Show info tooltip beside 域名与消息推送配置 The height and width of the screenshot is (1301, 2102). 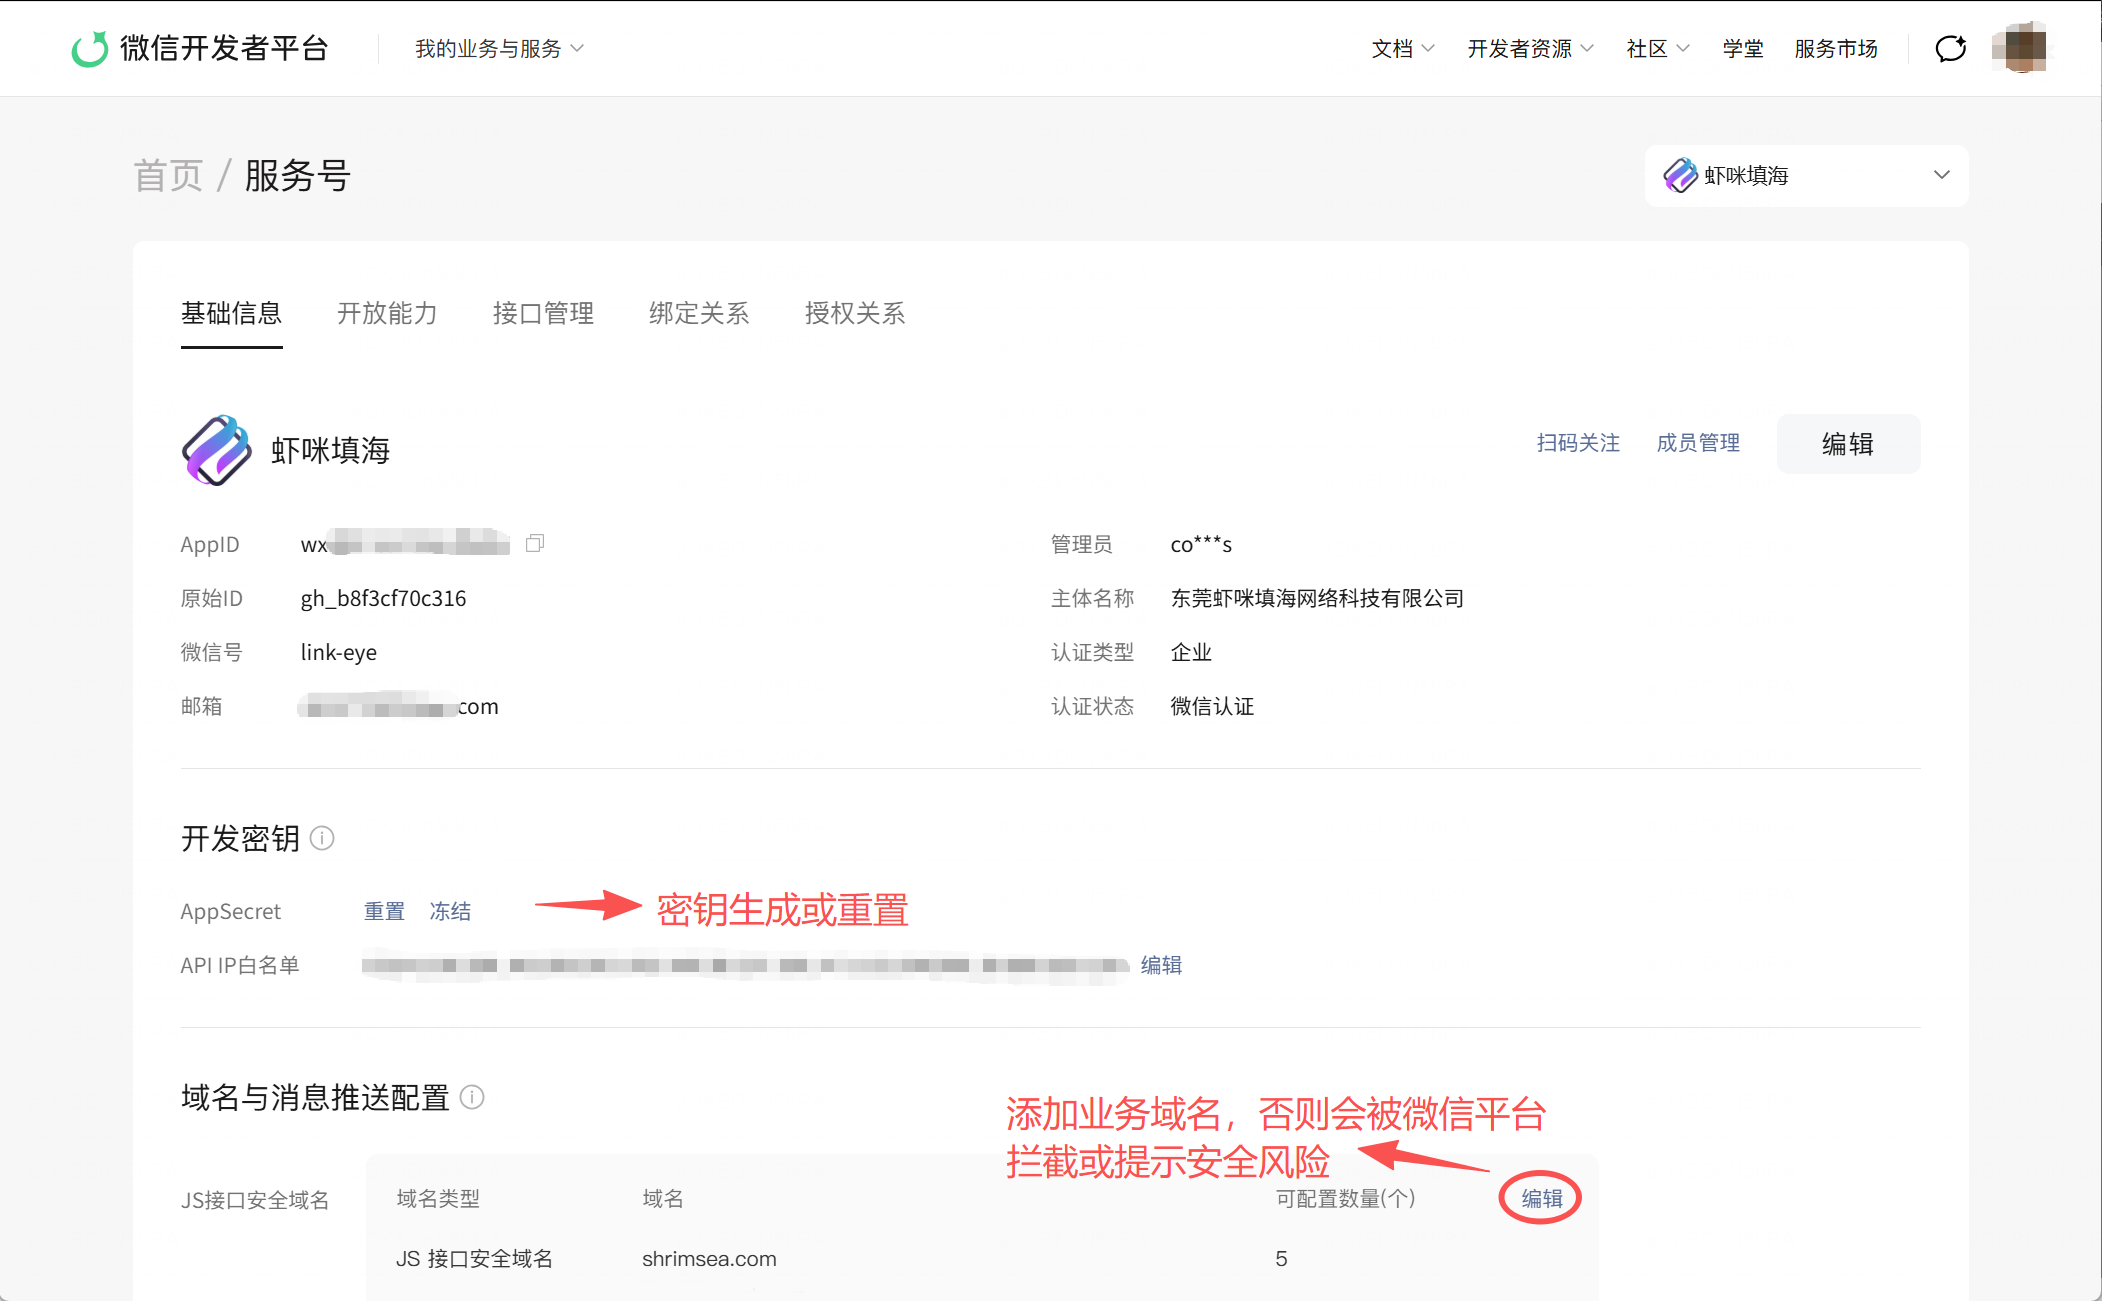click(x=472, y=1097)
